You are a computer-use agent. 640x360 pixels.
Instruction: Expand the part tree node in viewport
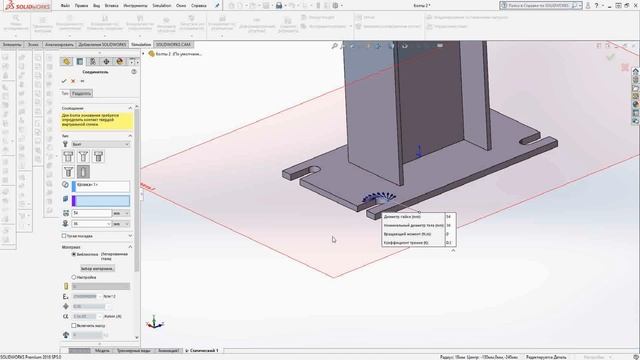[143, 53]
